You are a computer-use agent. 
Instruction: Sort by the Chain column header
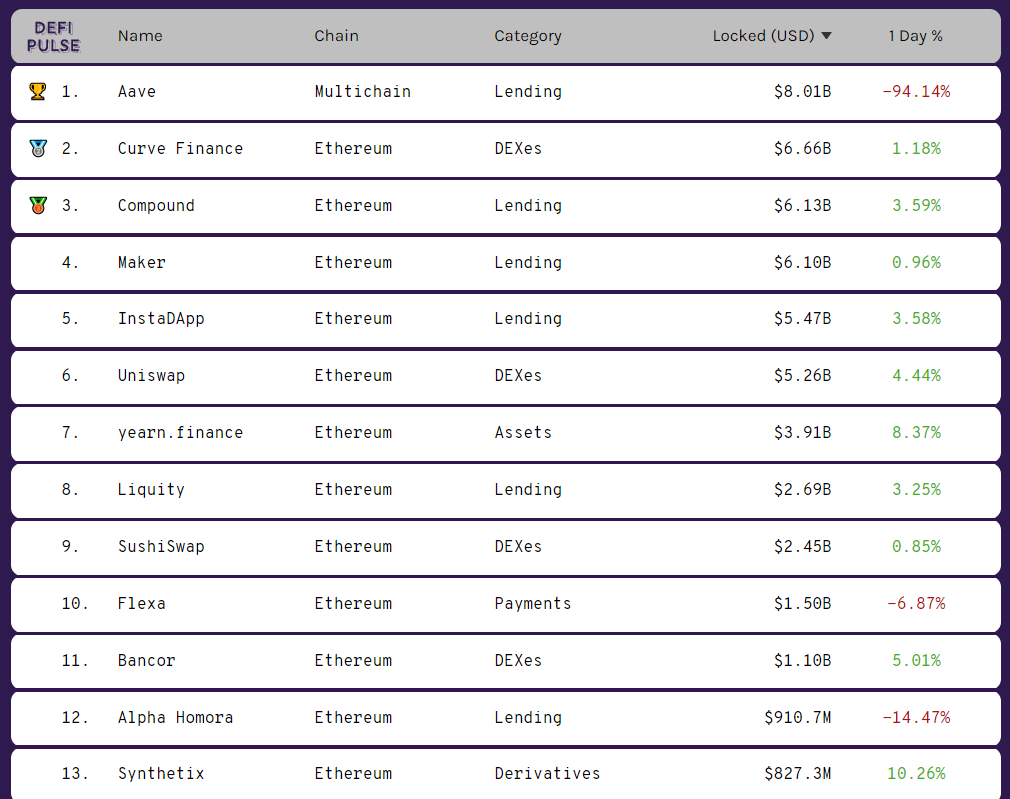coord(336,36)
